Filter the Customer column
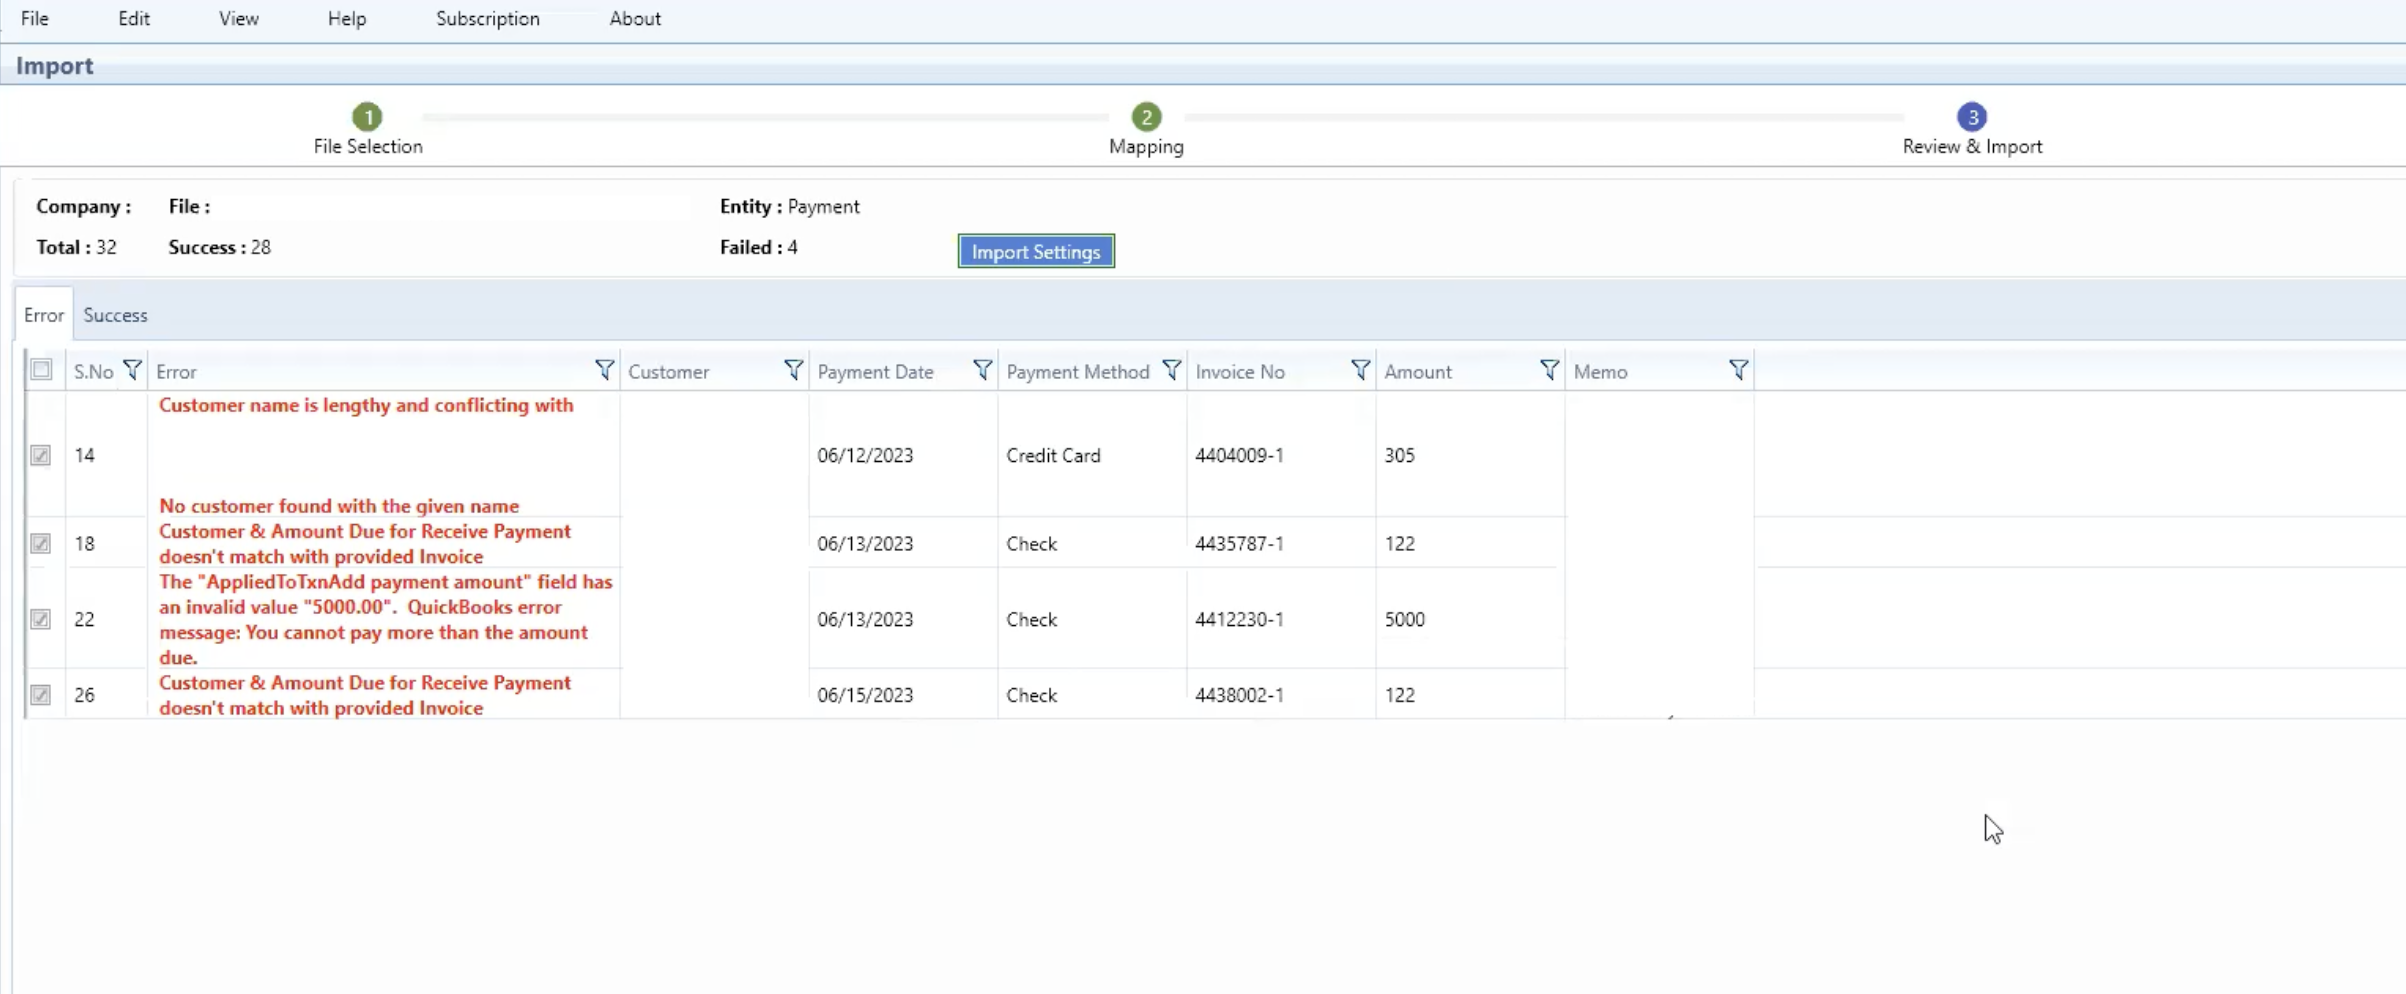 [793, 370]
